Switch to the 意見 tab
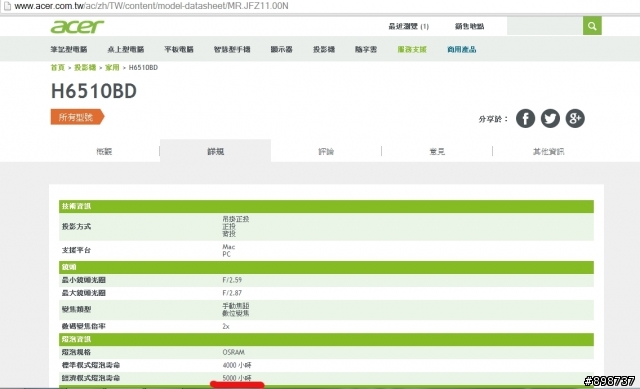Image resolution: width=640 pixels, height=389 pixels. 437,151
